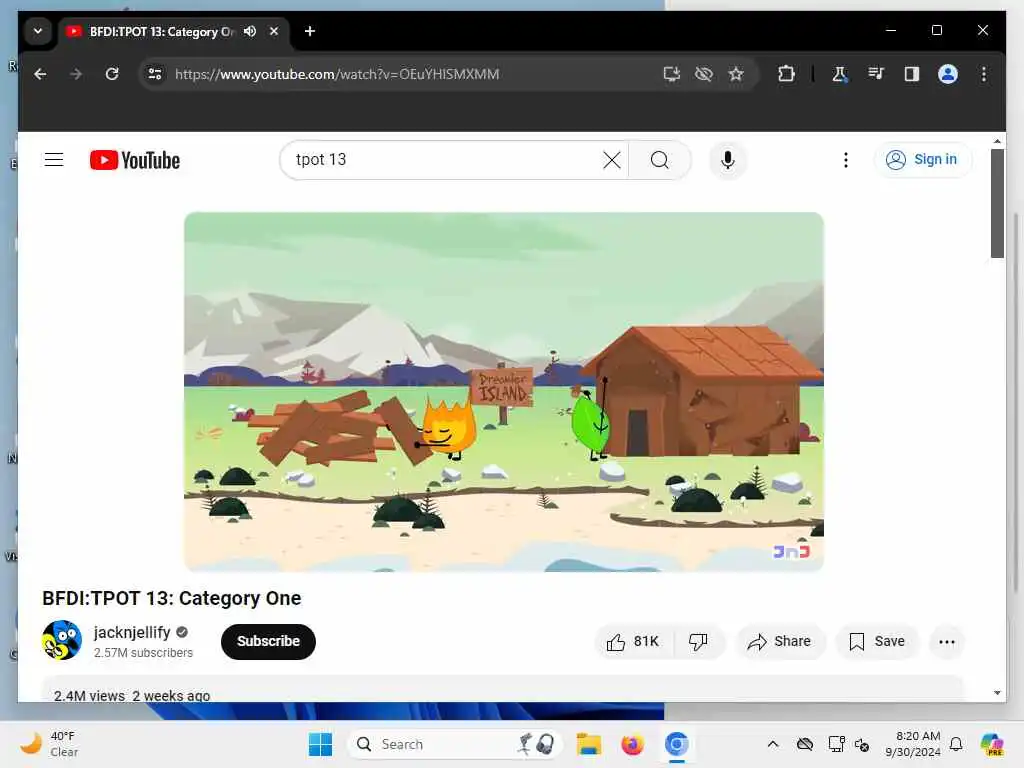Open the Chrome three-dot menu
Viewport: 1024px width, 768px height.
click(x=984, y=74)
